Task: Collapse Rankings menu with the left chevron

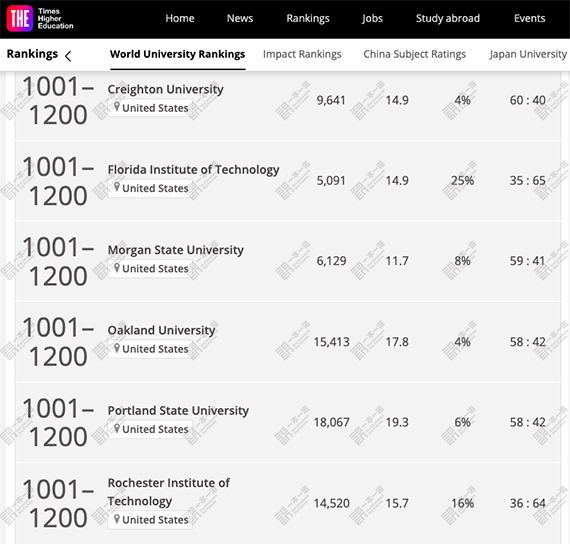Action: tap(68, 56)
